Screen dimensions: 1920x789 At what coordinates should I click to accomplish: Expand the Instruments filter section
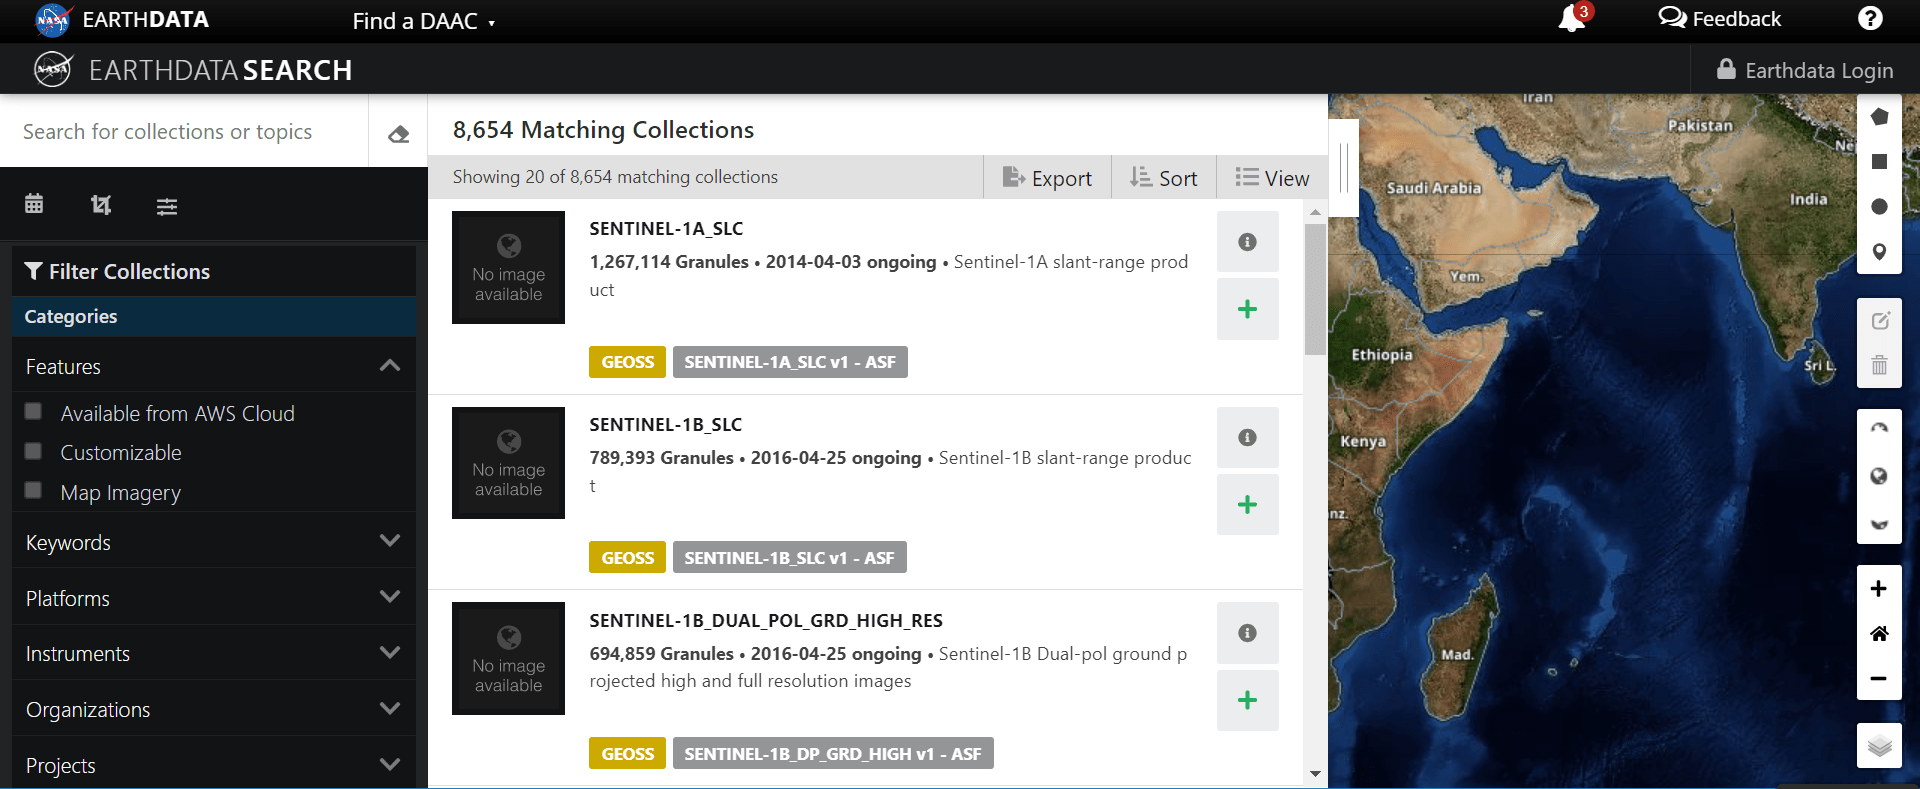[214, 653]
